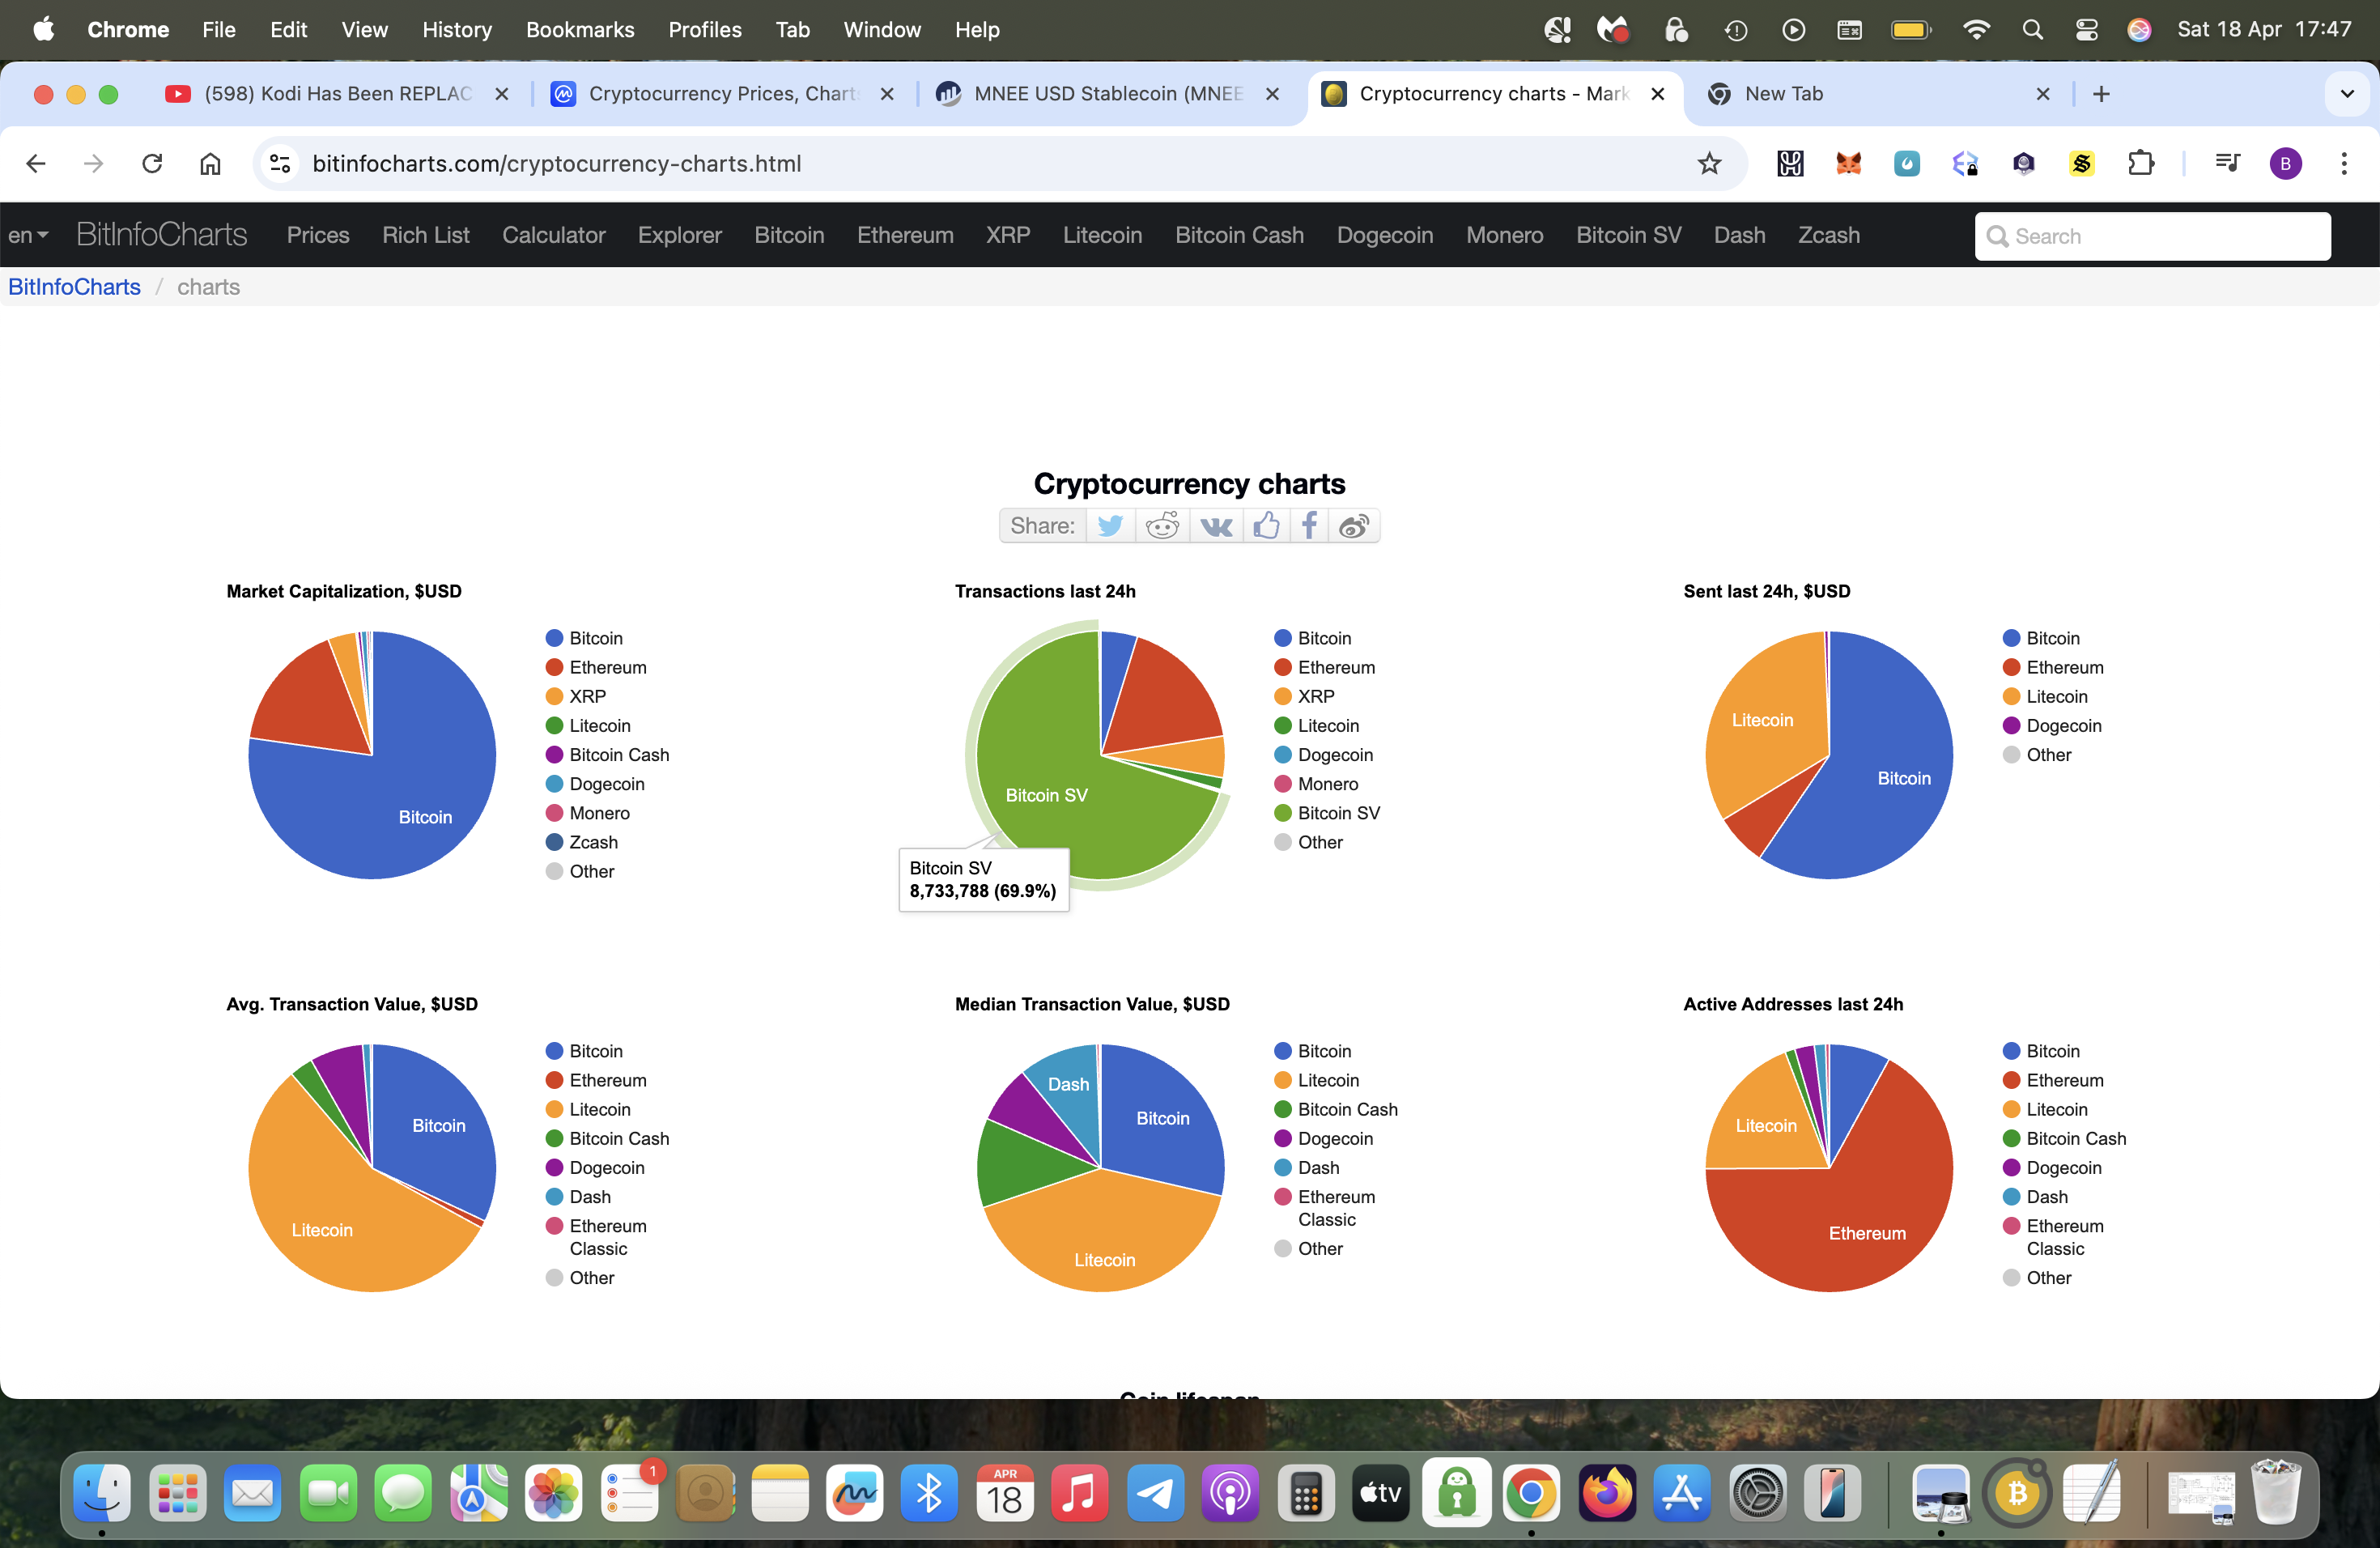Reload the current page
This screenshot has width=2380, height=1548.
click(x=152, y=163)
